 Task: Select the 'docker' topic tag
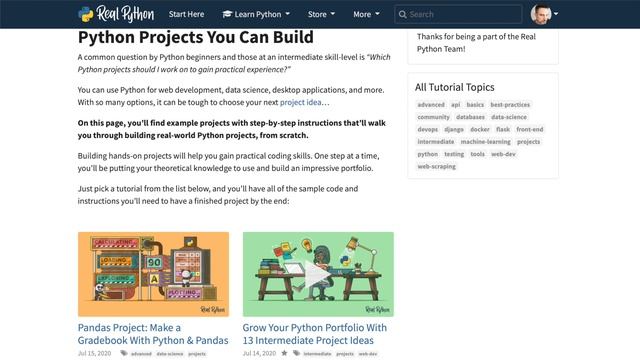tap(480, 129)
